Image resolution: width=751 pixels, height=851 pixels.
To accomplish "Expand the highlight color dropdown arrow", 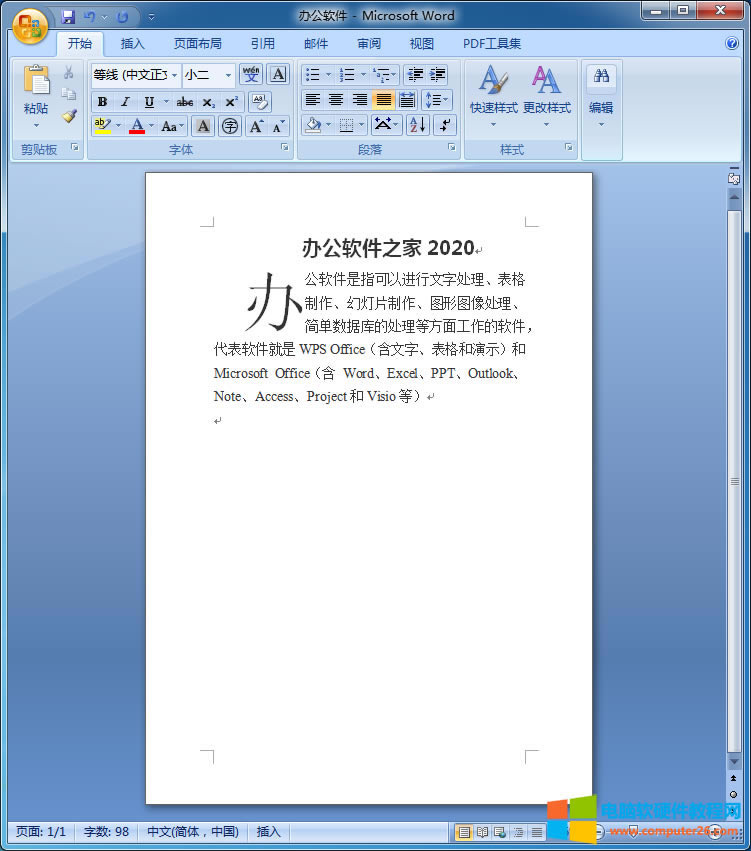I will click(119, 126).
